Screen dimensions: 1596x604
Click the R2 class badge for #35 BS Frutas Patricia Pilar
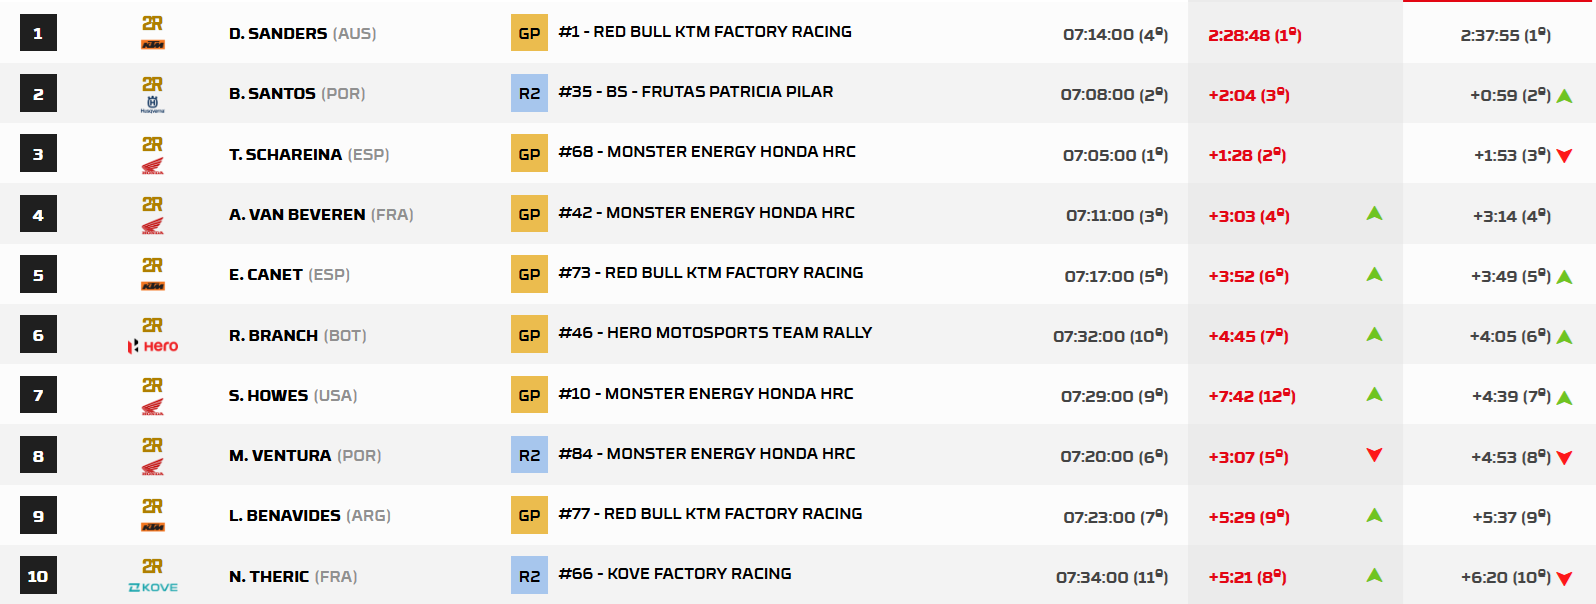point(529,93)
